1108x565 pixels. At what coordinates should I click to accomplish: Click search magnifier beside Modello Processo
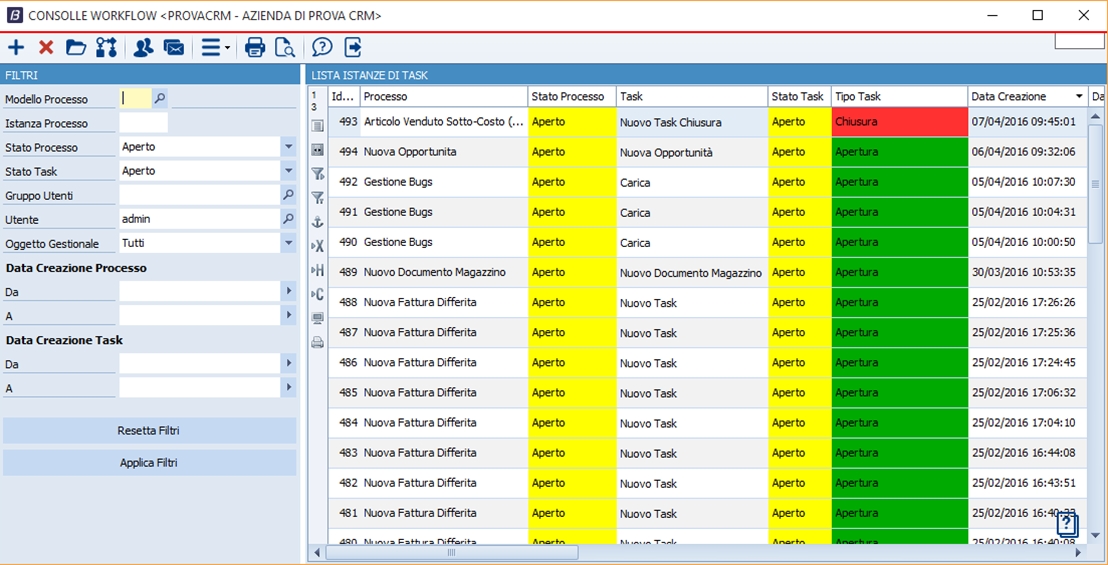click(160, 98)
